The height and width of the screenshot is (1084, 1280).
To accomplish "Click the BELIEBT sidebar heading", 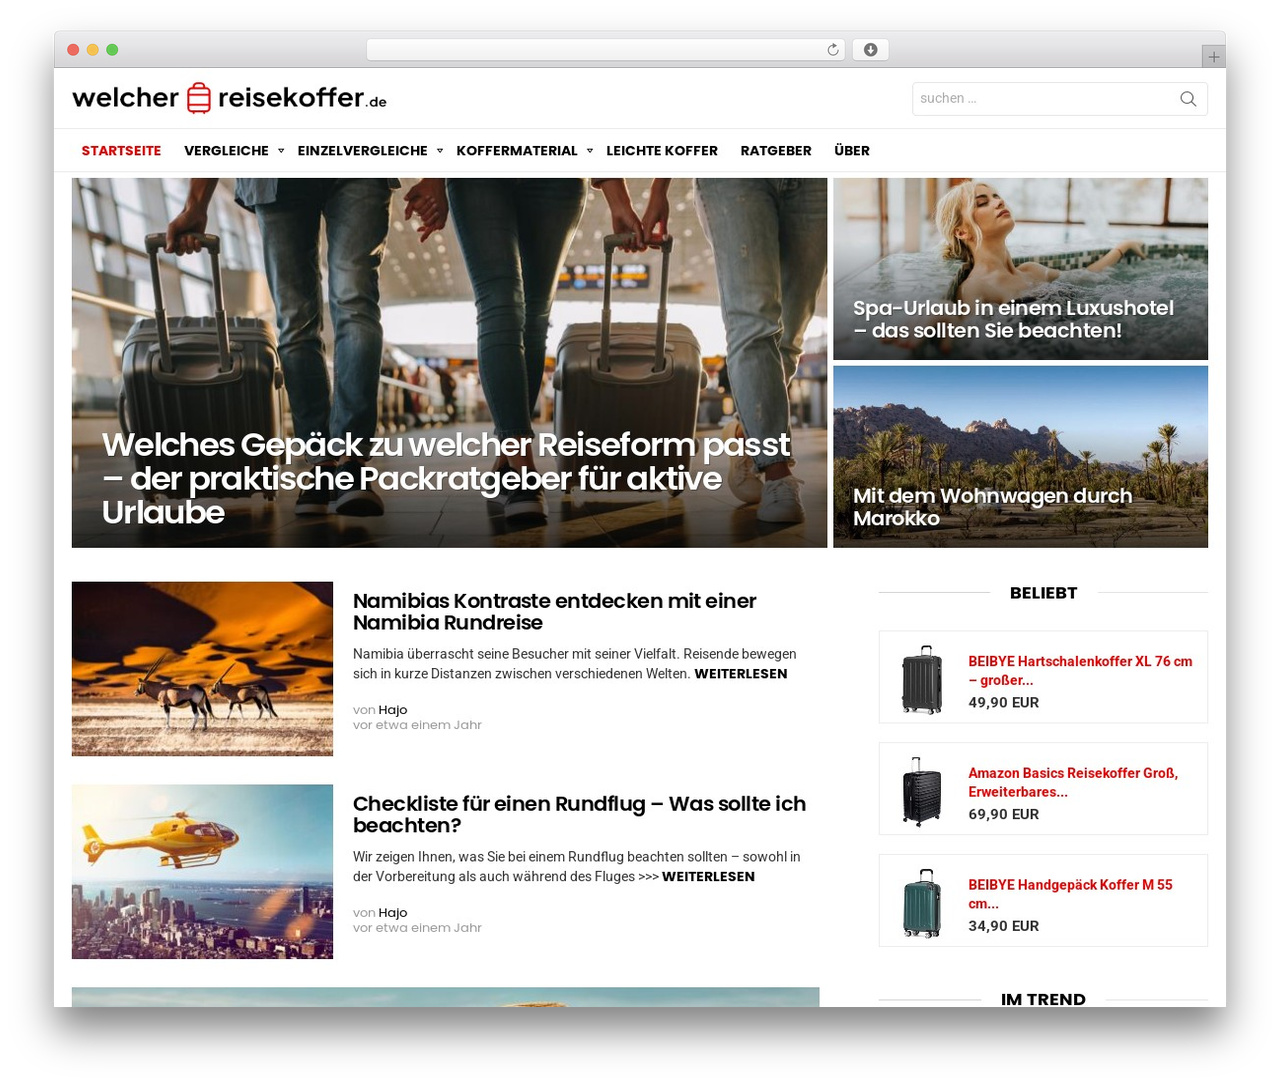I will (x=1043, y=593).
